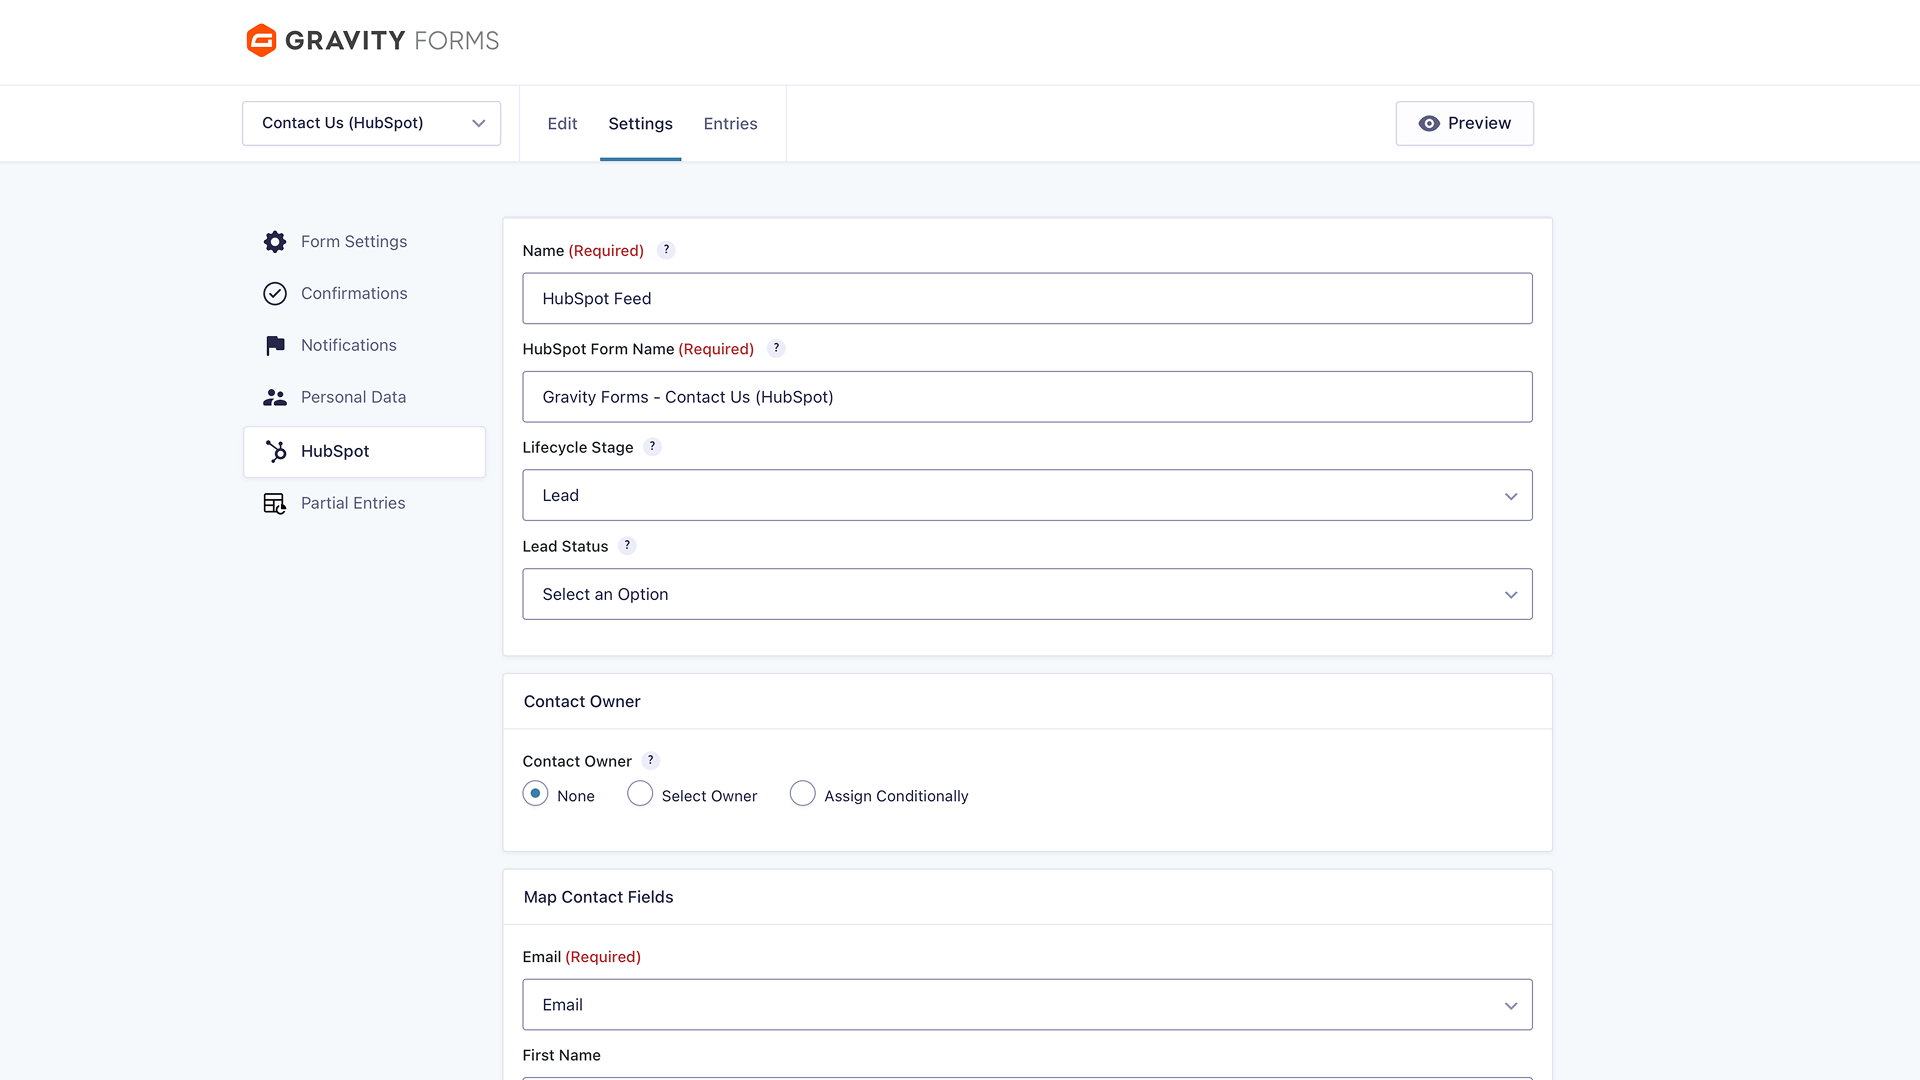Screen dimensions: 1920x1080
Task: Click the Map Contact Fields heading
Action: pyautogui.click(x=598, y=898)
